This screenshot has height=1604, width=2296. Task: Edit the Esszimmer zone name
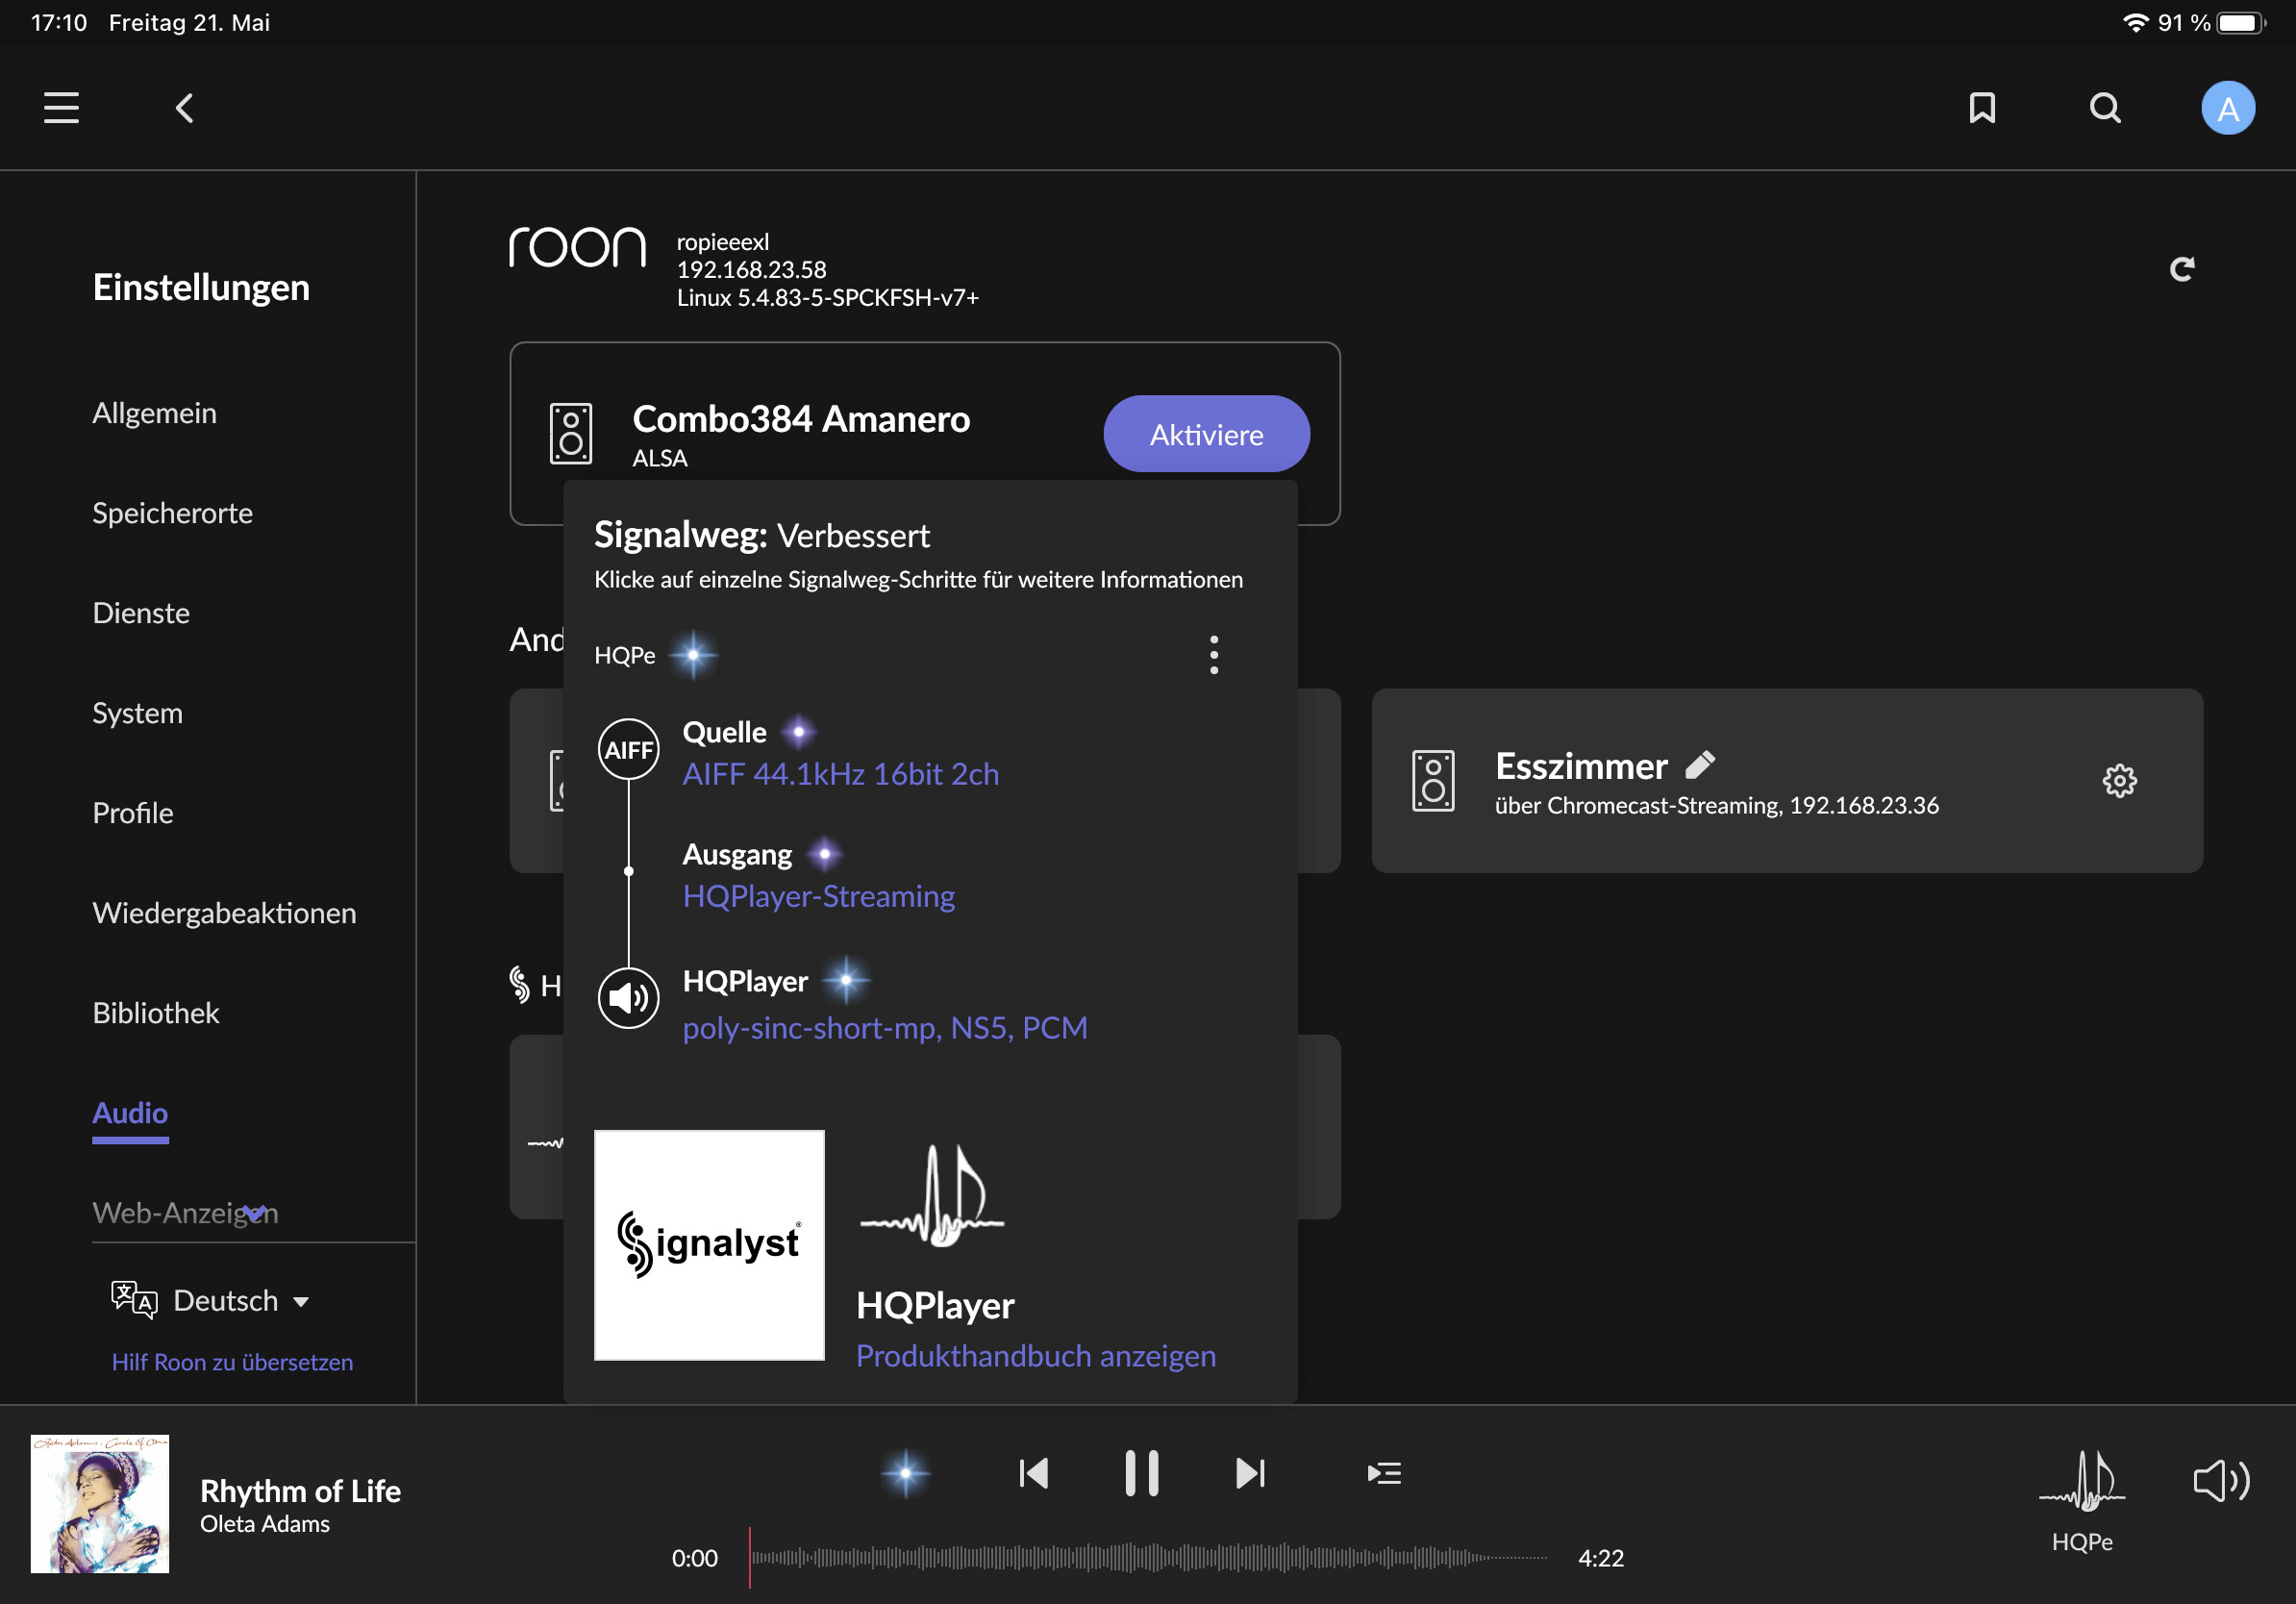point(1700,765)
